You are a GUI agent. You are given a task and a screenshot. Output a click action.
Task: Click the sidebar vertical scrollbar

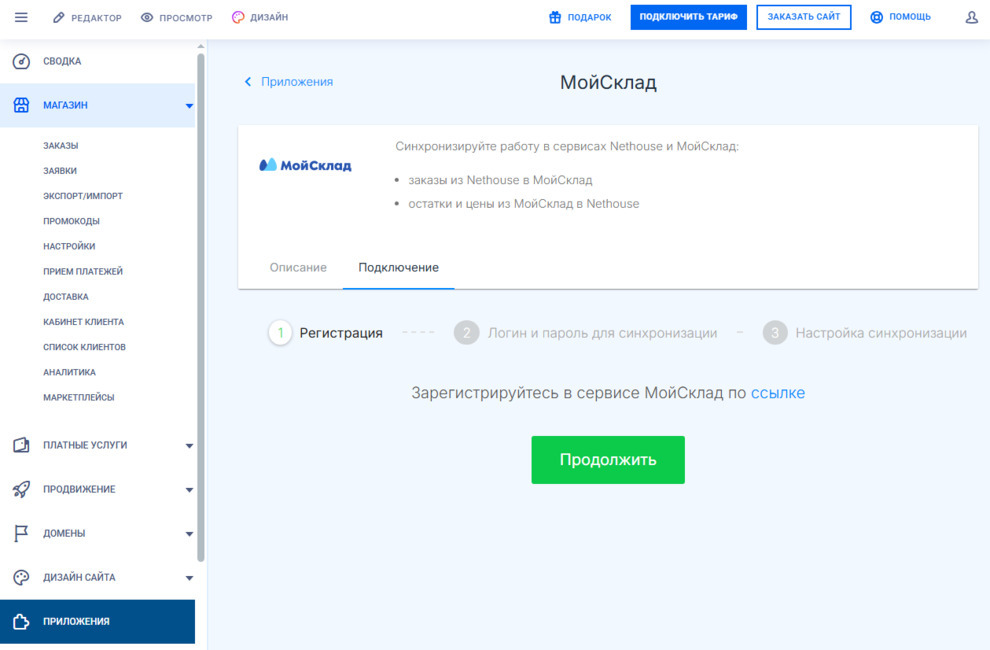[201, 307]
